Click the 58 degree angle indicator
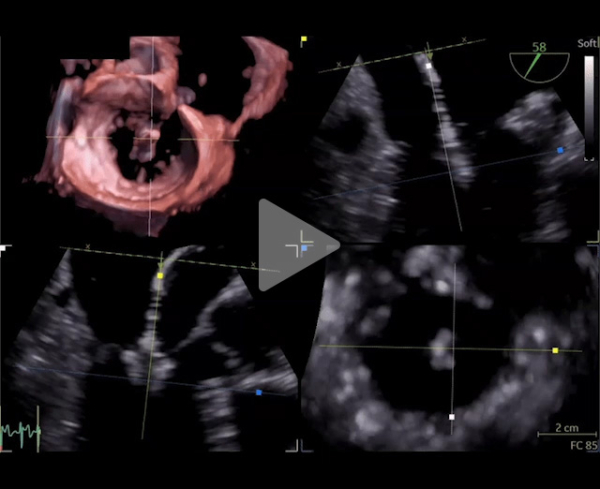 [x=539, y=62]
